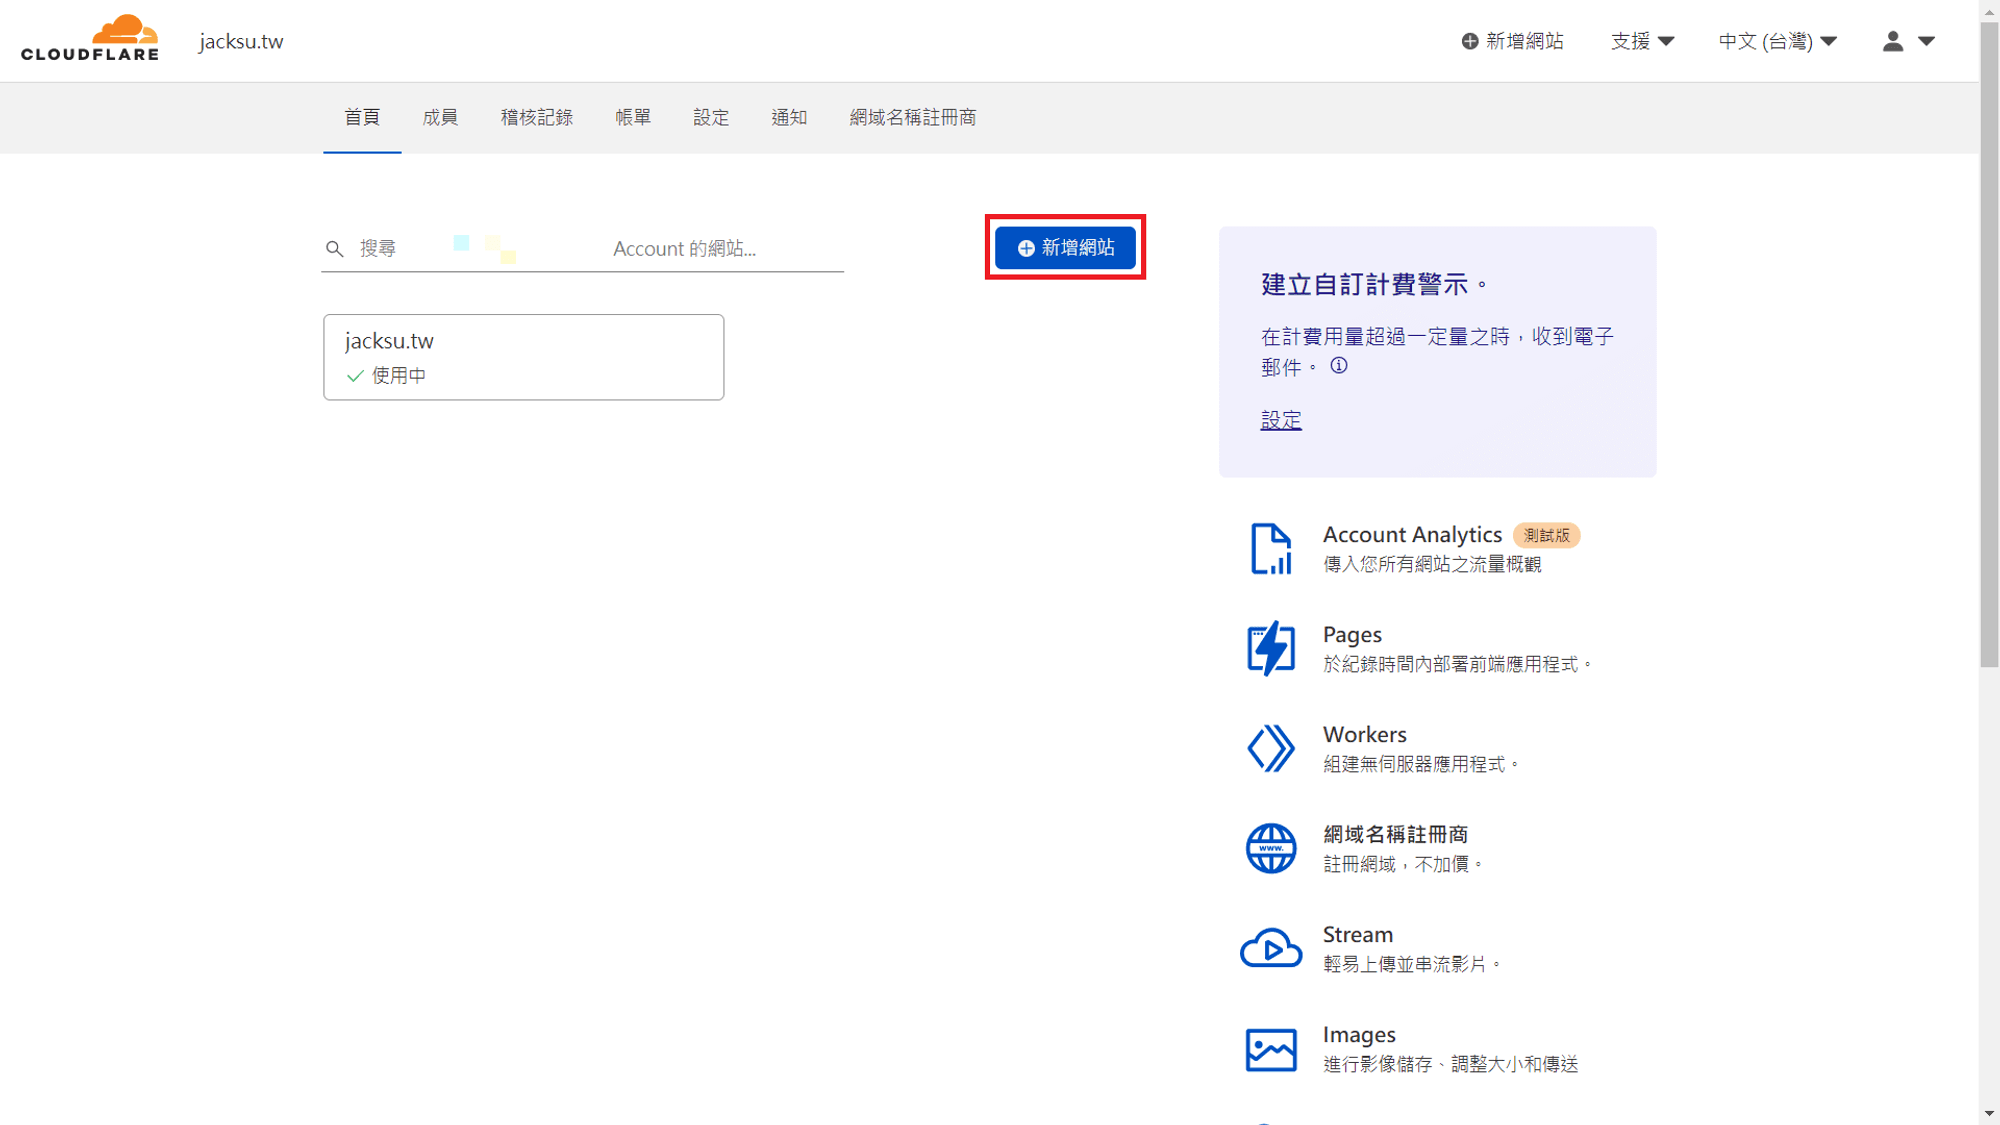Screen dimensions: 2000x1125
Task: Click the Cloudflare logo
Action: coord(90,38)
